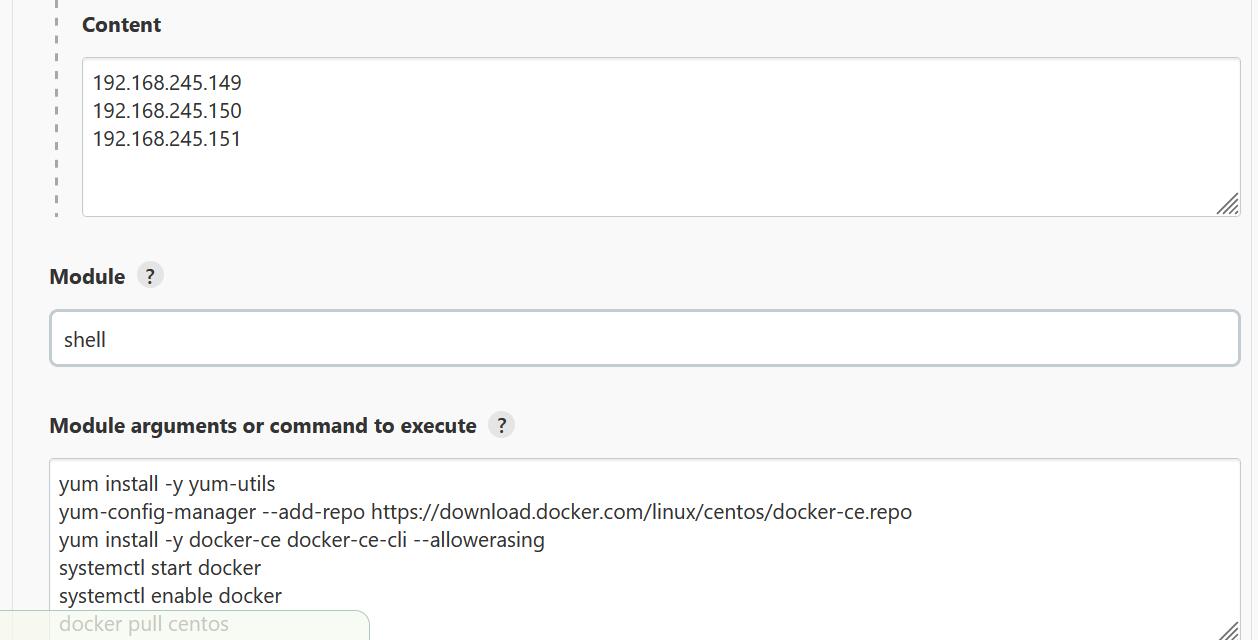Focus the Module field containing shell
This screenshot has width=1258, height=640.
coord(645,338)
